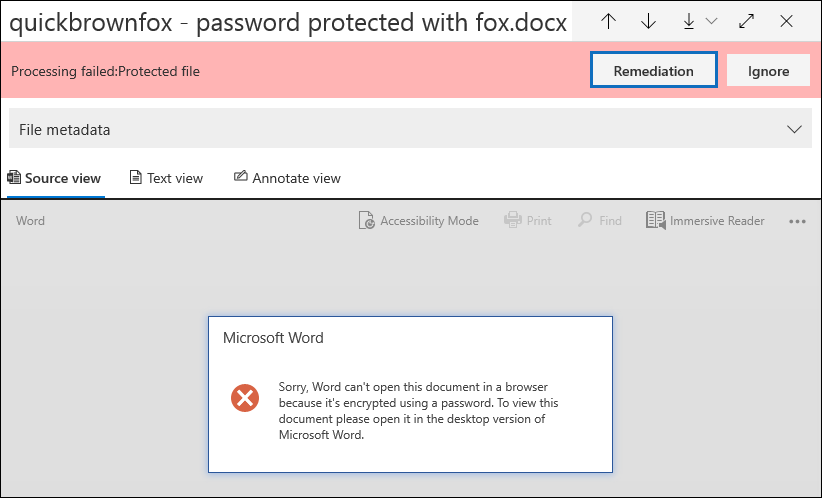Viewport: 822px width, 498px height.
Task: Expand the File metadata section
Action: 795,130
